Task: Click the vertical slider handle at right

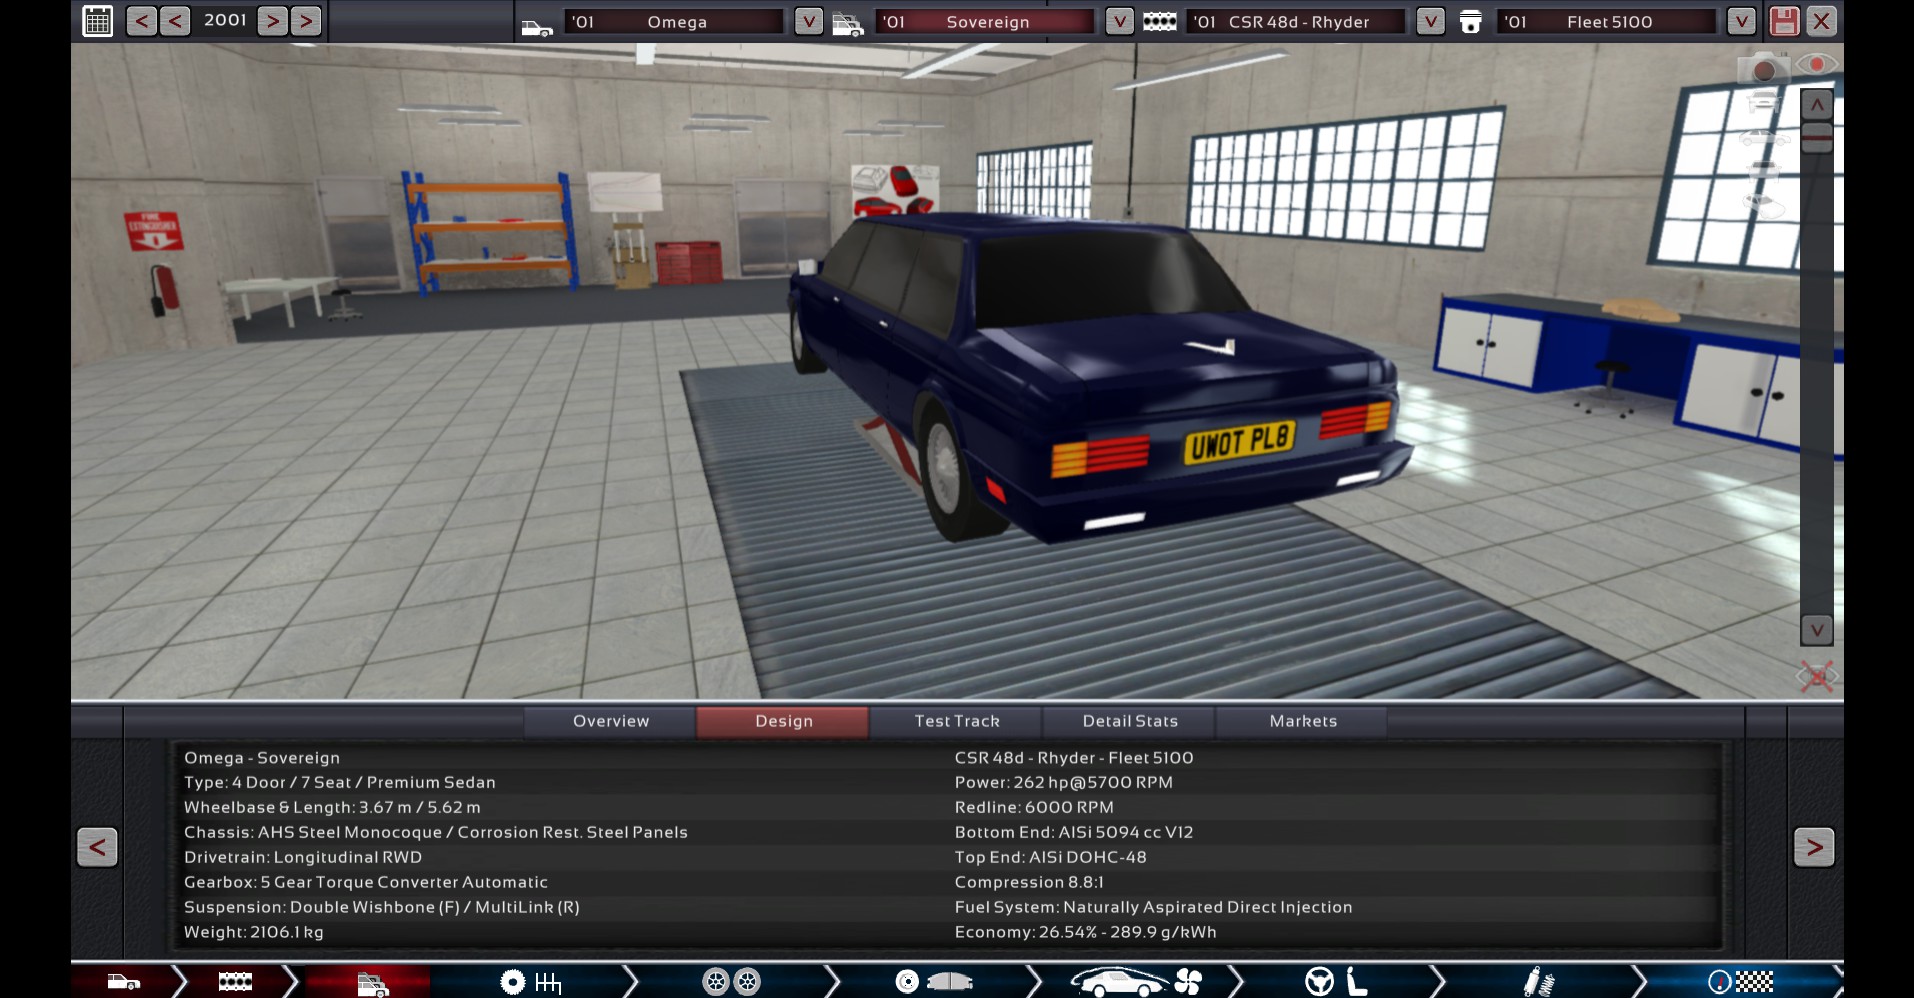Action: coord(1817,137)
